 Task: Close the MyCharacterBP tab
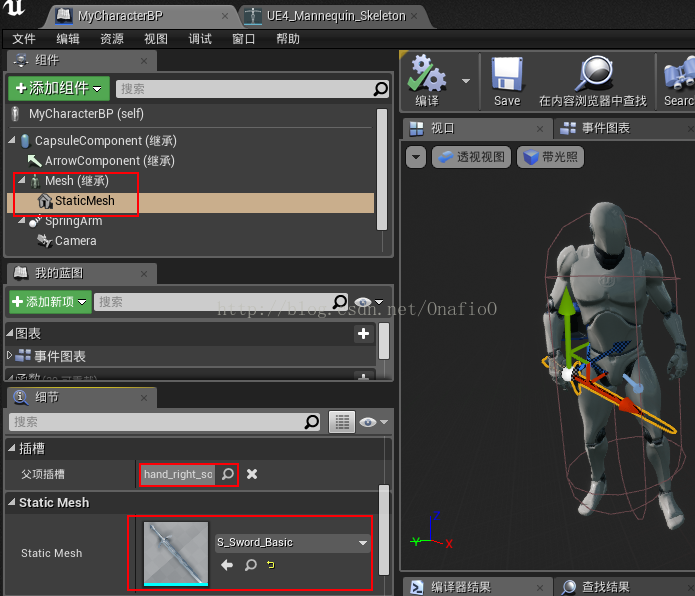[x=225, y=16]
